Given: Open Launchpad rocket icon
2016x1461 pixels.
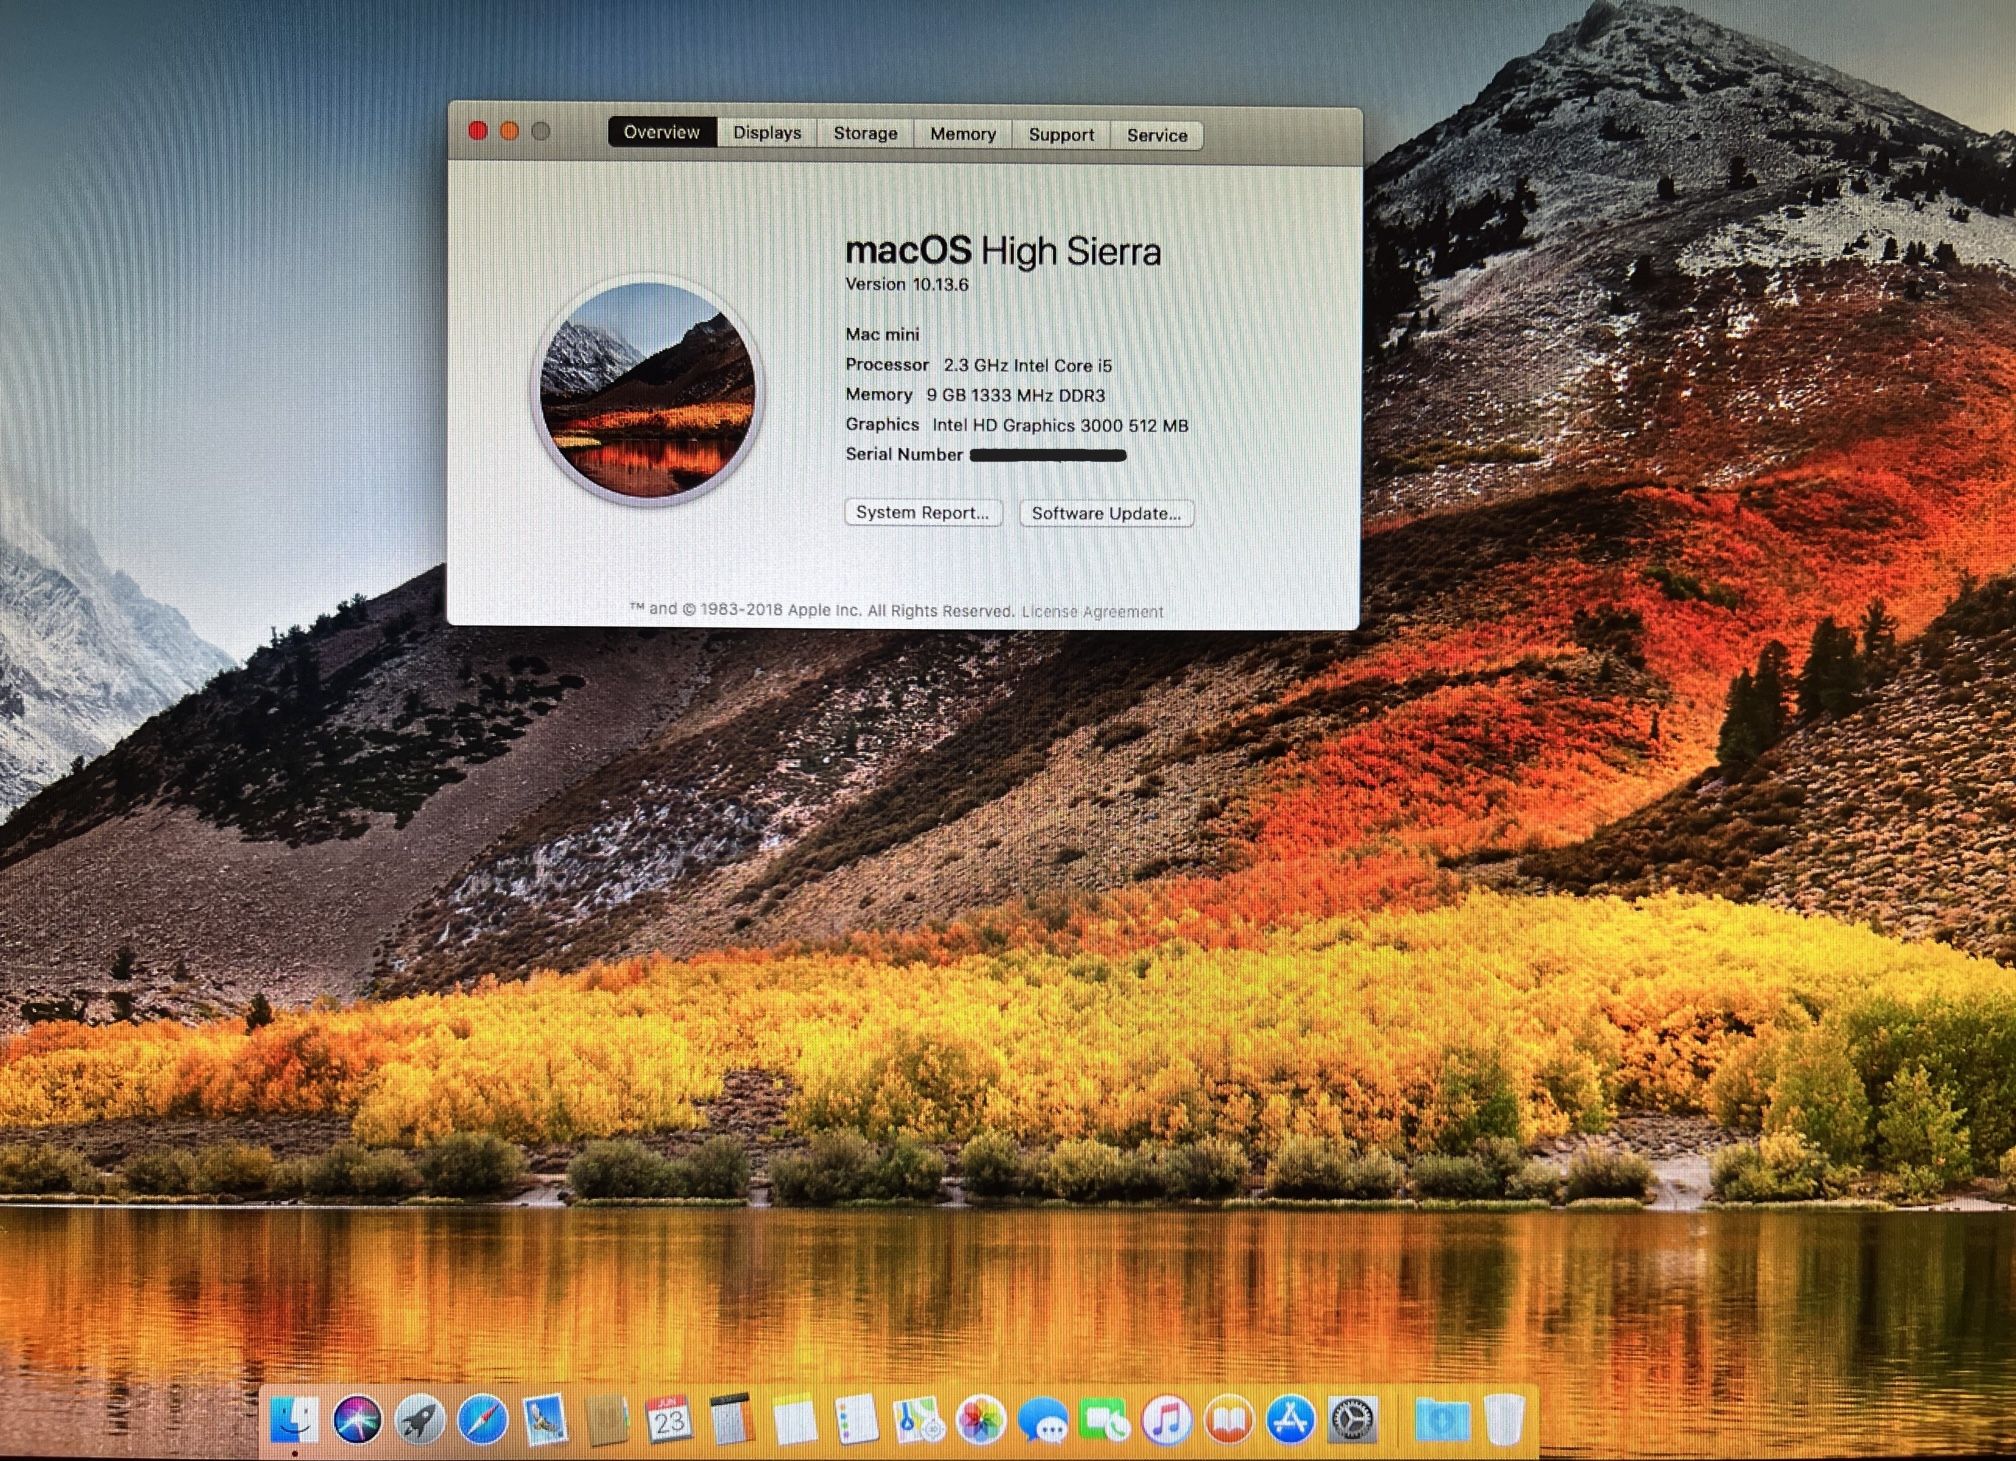Looking at the screenshot, I should (419, 1420).
